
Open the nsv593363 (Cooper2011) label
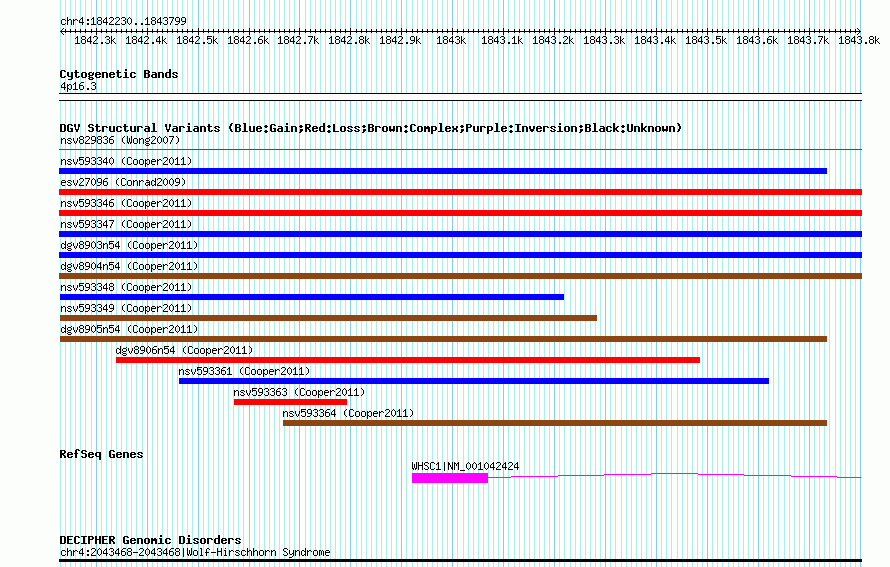coord(299,392)
